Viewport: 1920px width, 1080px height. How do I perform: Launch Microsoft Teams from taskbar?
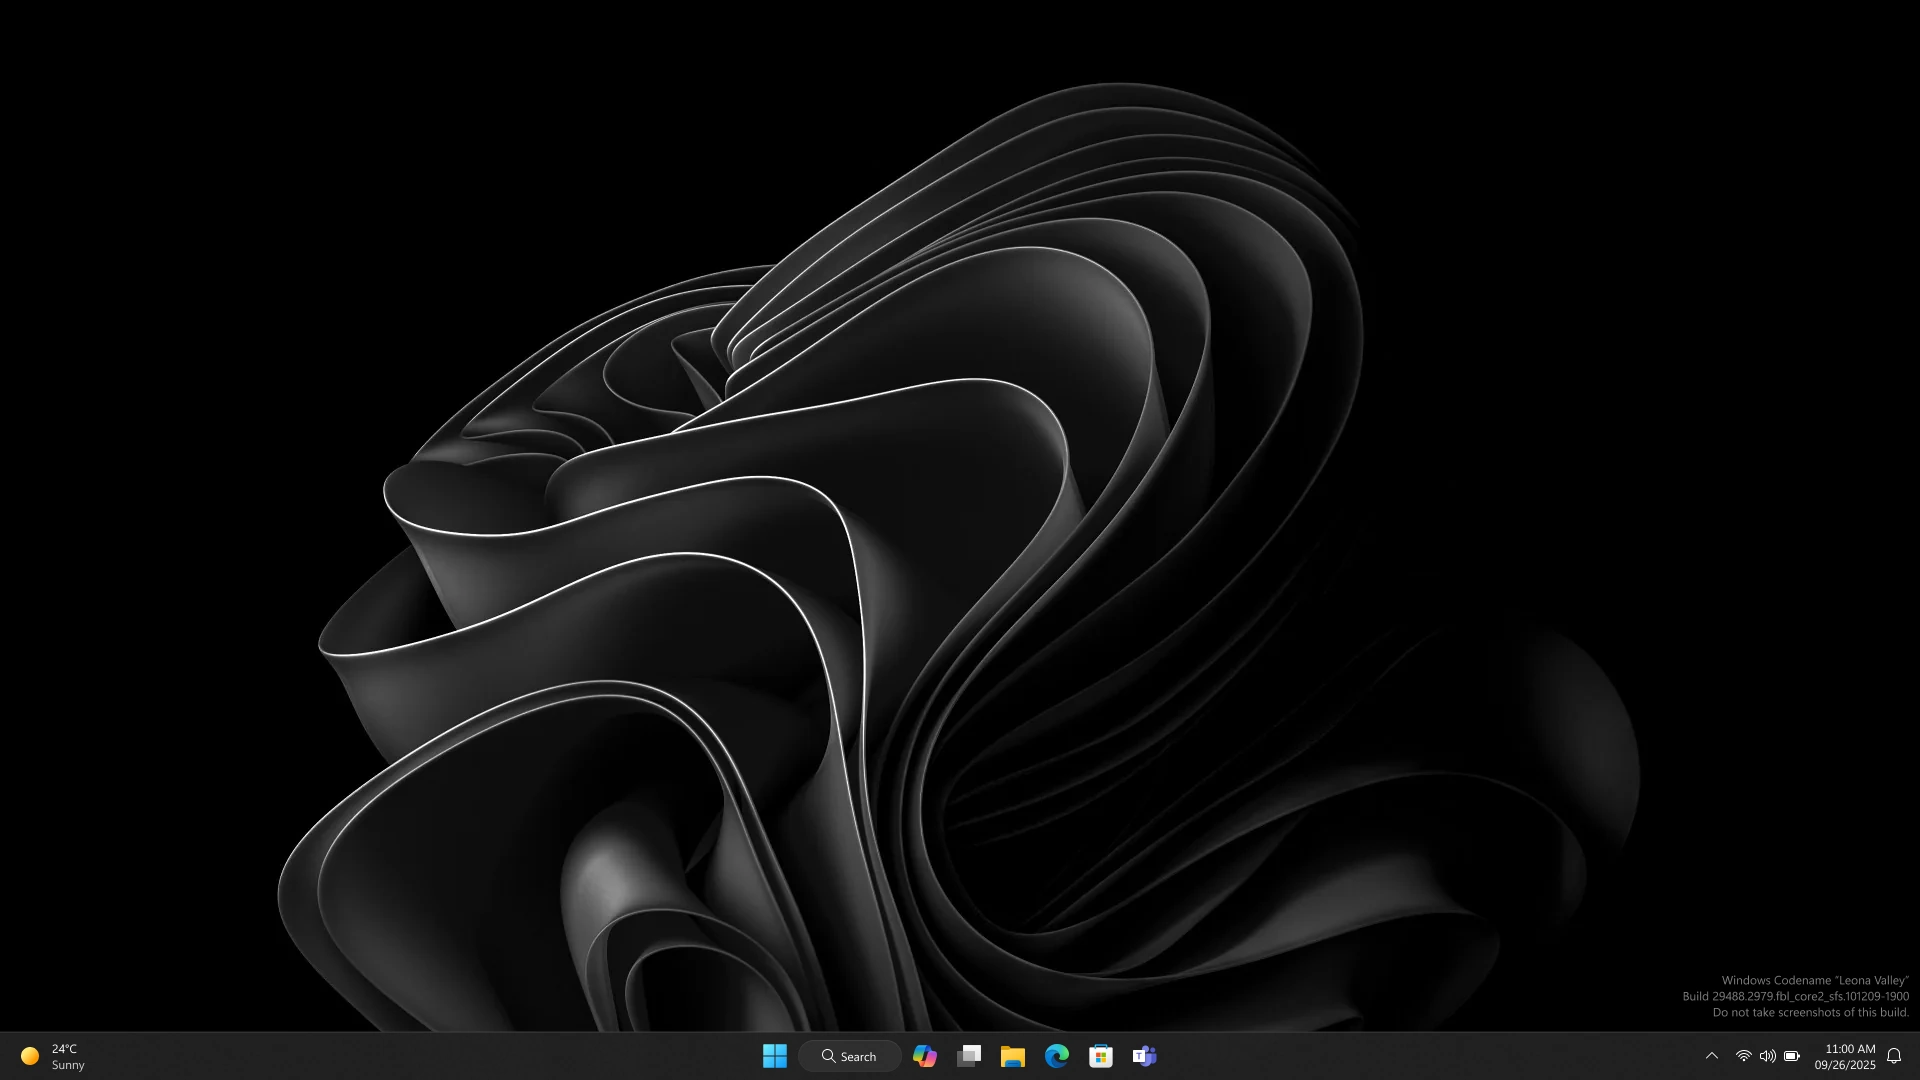point(1145,1056)
